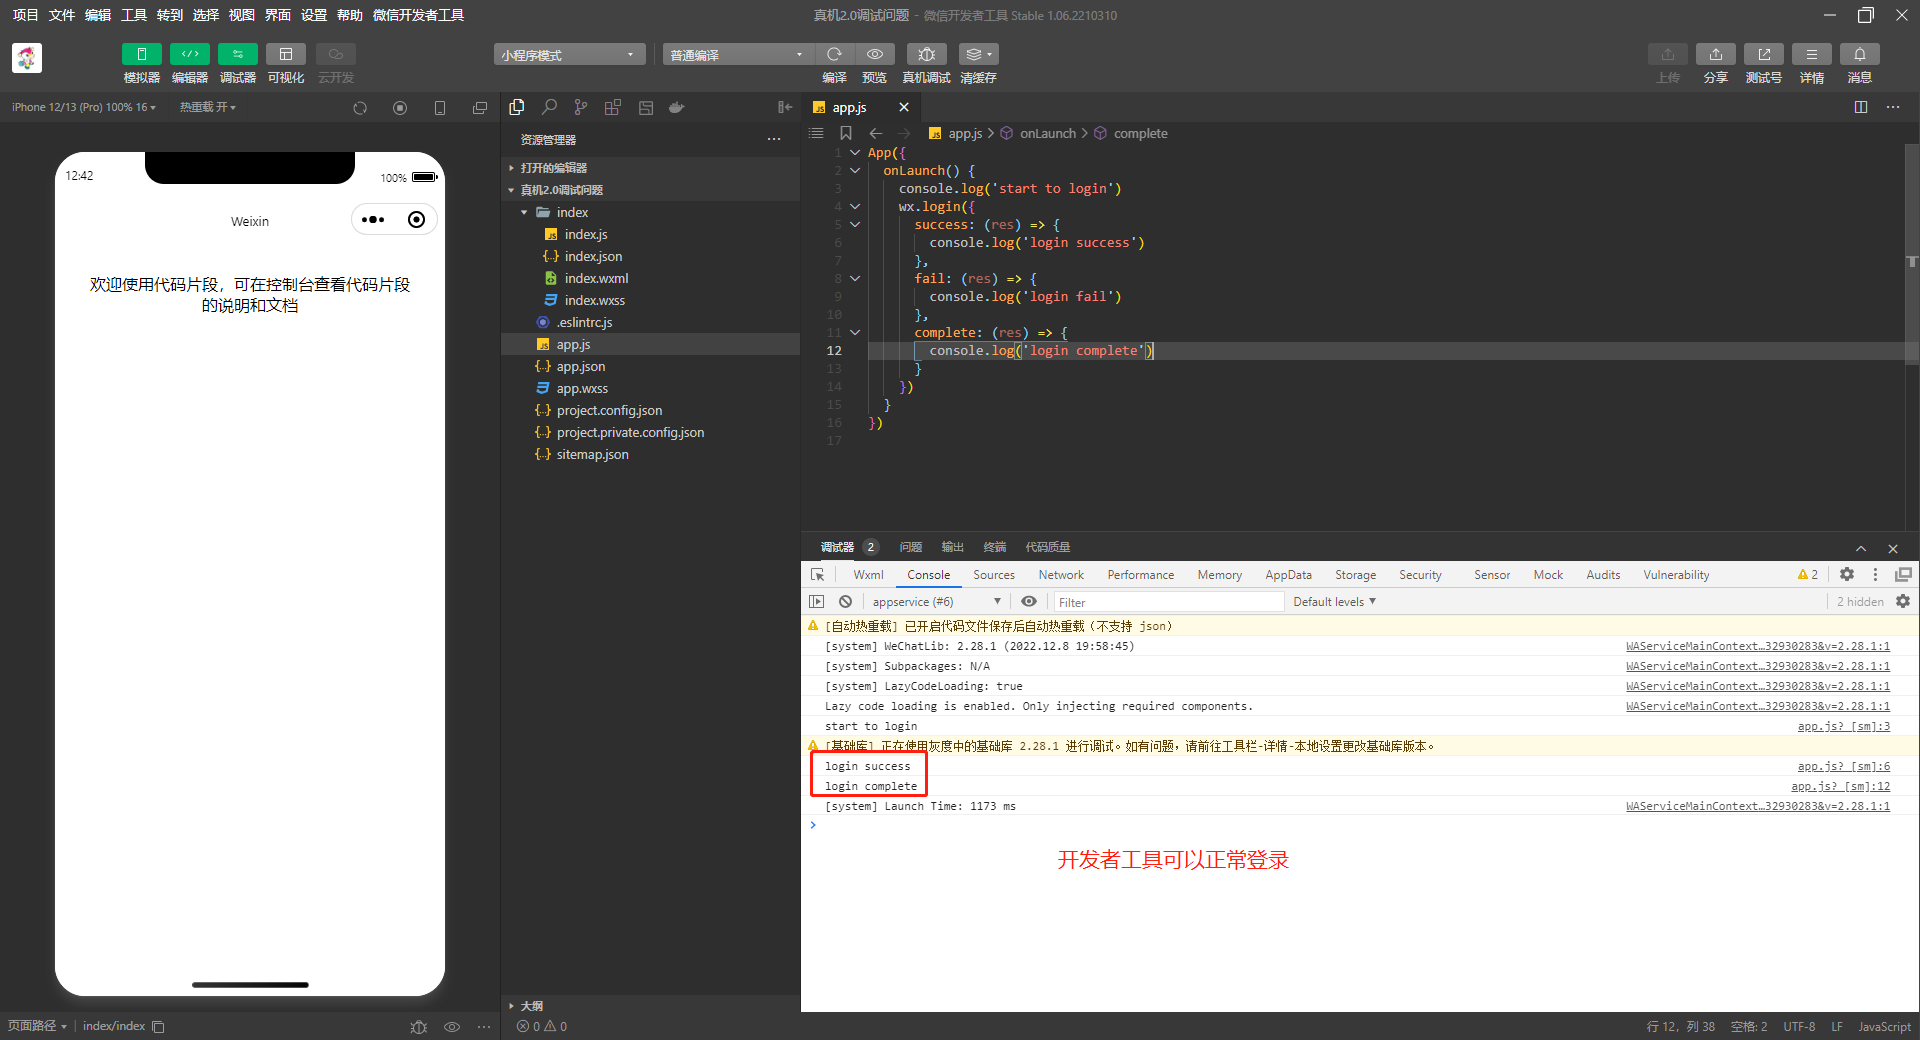The height and width of the screenshot is (1040, 1920).
Task: Fold the onLaunch function block
Action: click(855, 171)
